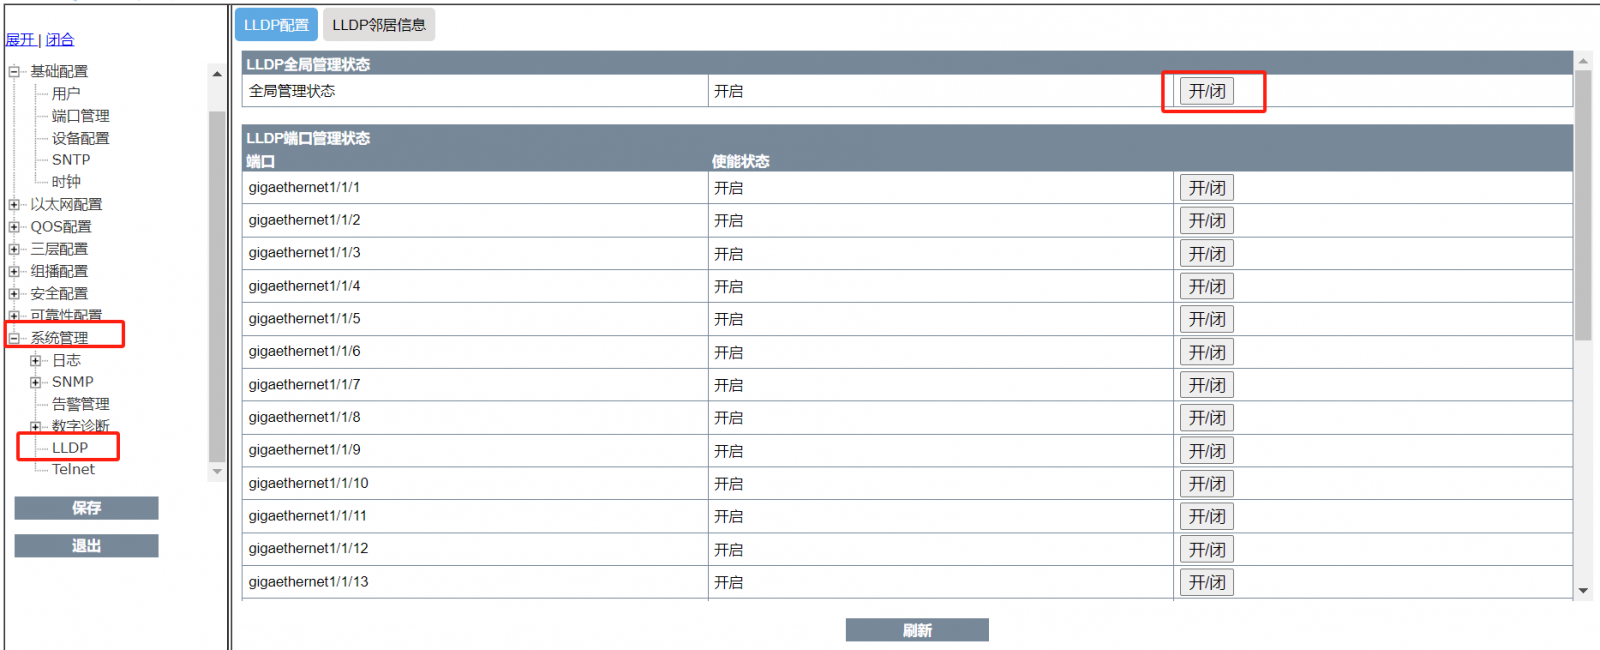Click the plus icon beside 组播配置
This screenshot has height=650, width=1600.
(x=14, y=272)
